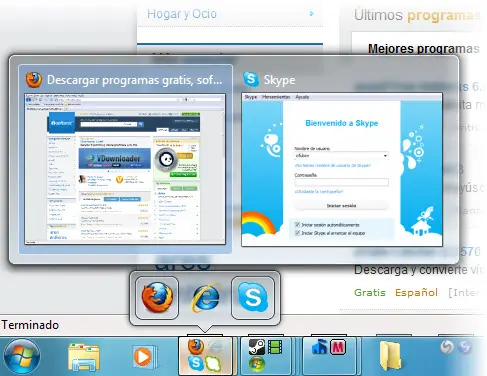The height and width of the screenshot is (376, 487).
Task: Select the large Skype icon in the popup
Action: [x=253, y=298]
